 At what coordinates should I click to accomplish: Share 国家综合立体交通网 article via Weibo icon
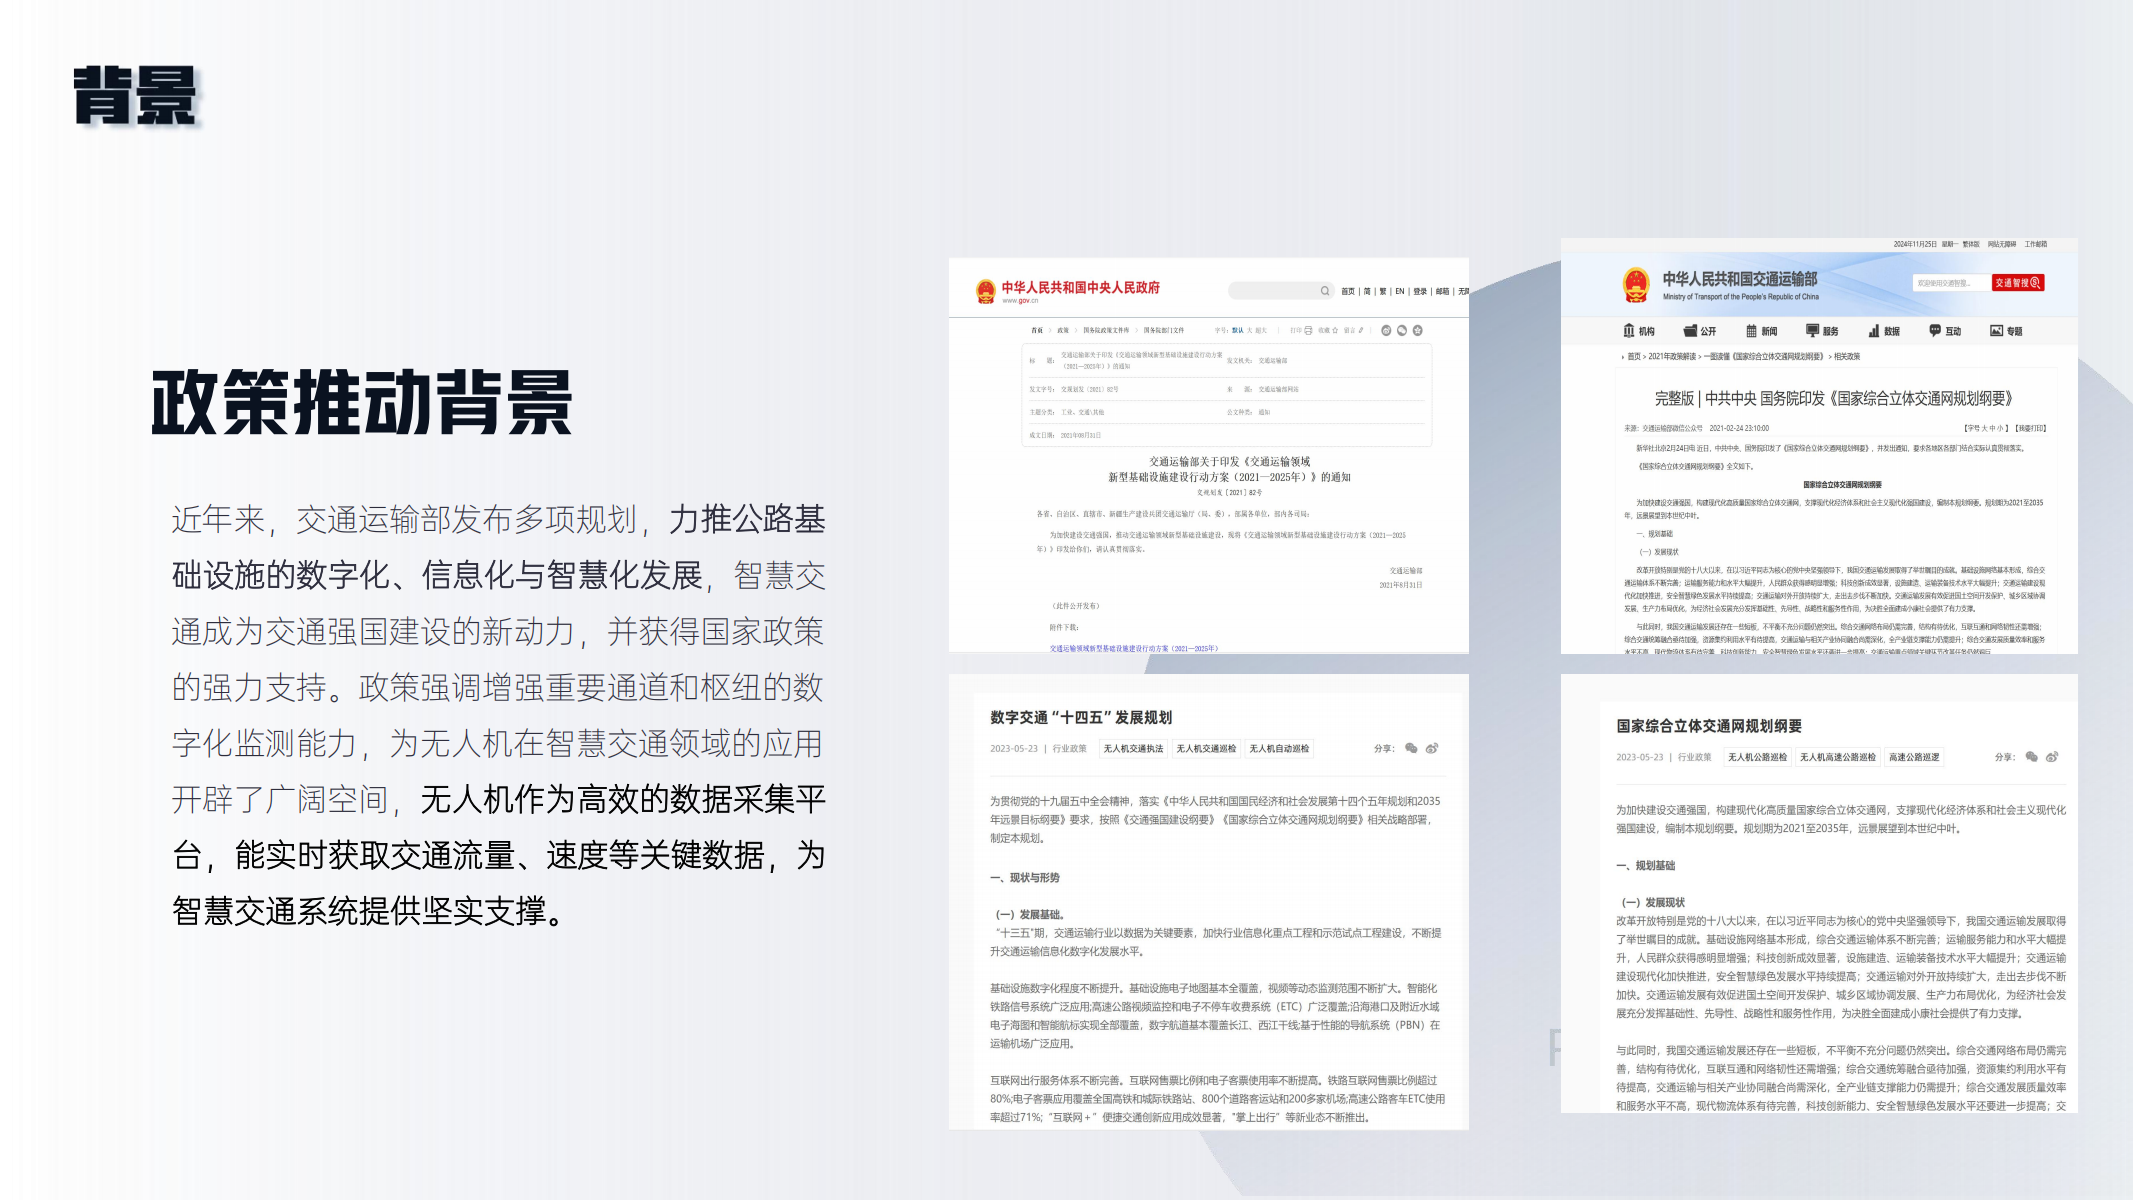[x=2052, y=757]
